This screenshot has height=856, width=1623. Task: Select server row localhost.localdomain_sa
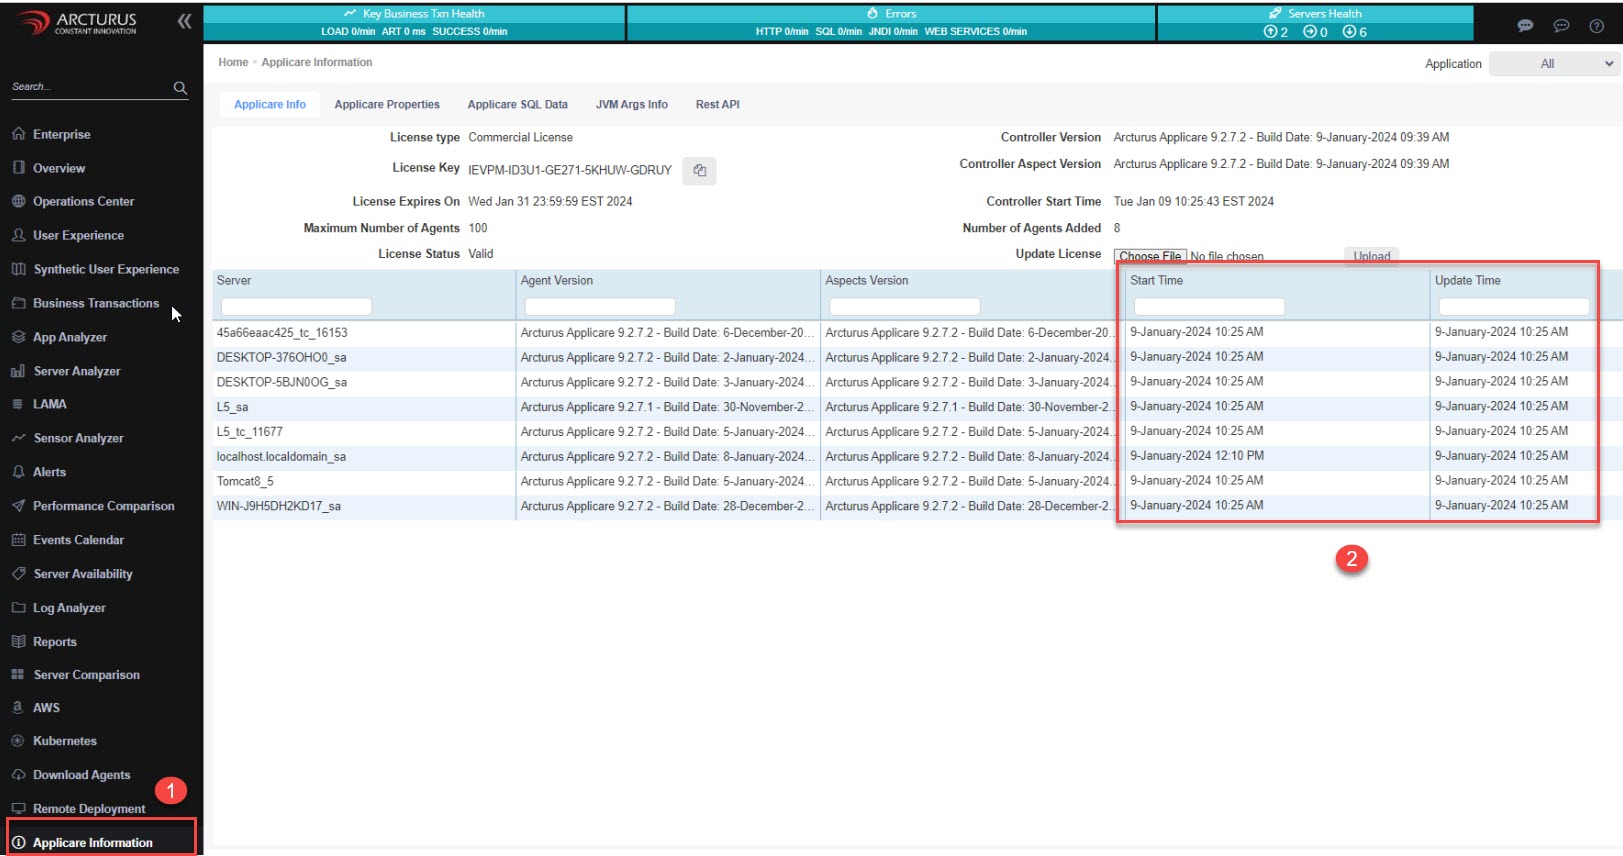tap(281, 457)
